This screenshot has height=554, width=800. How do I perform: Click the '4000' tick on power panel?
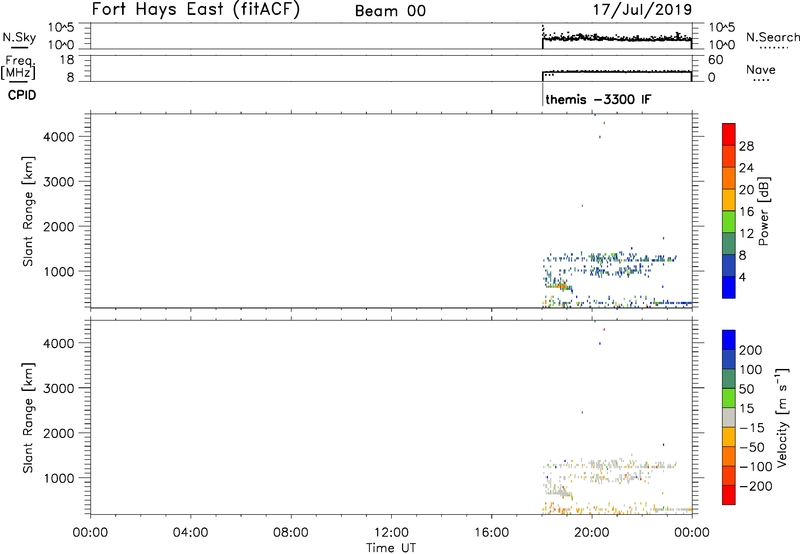click(x=59, y=137)
